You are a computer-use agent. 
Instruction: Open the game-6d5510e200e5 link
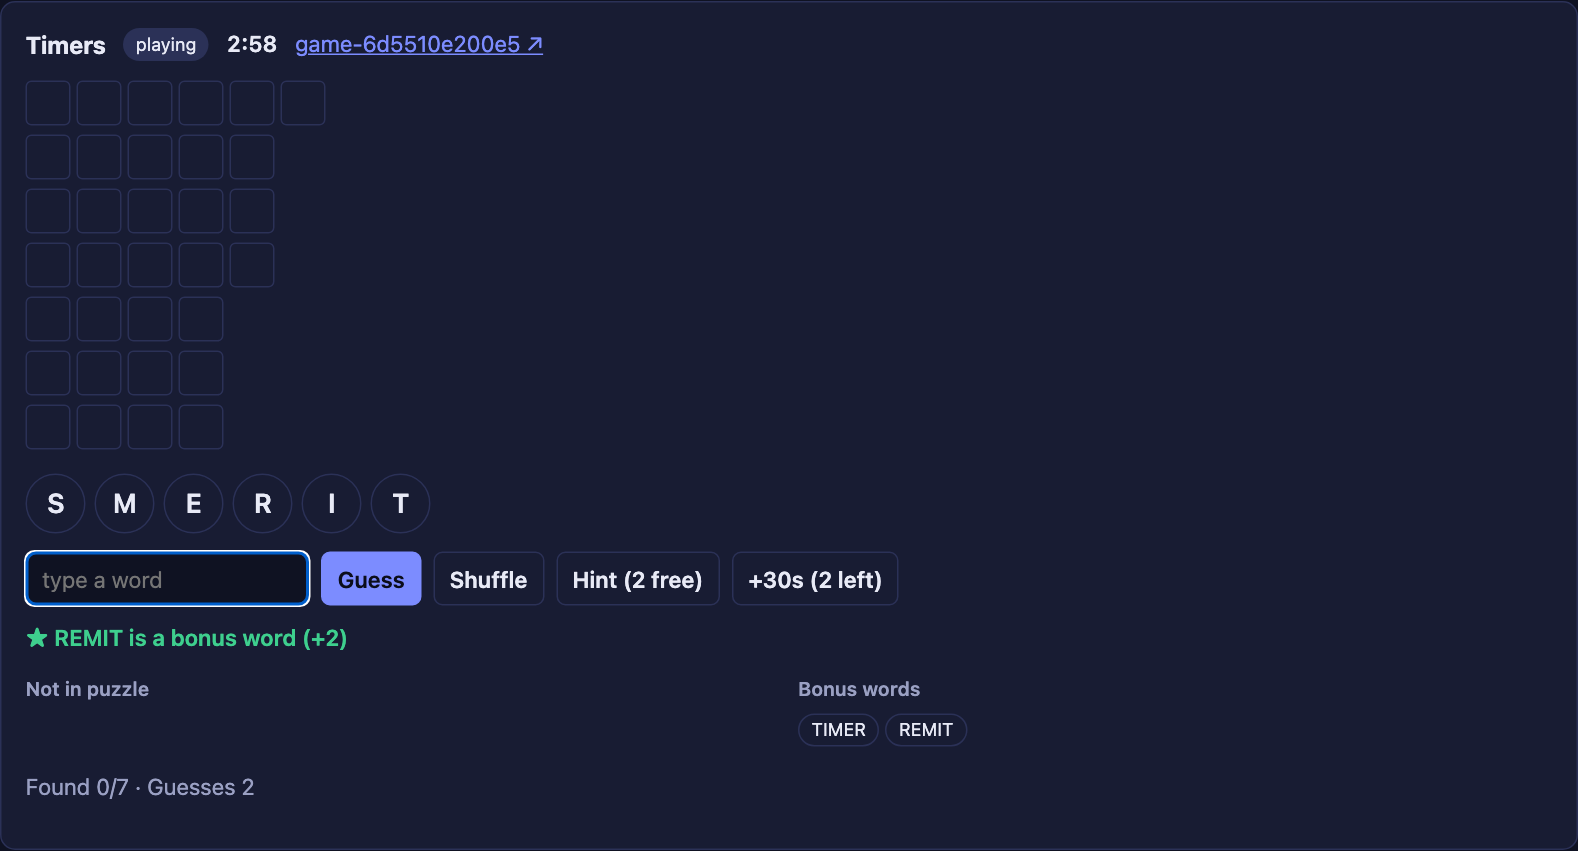click(419, 45)
